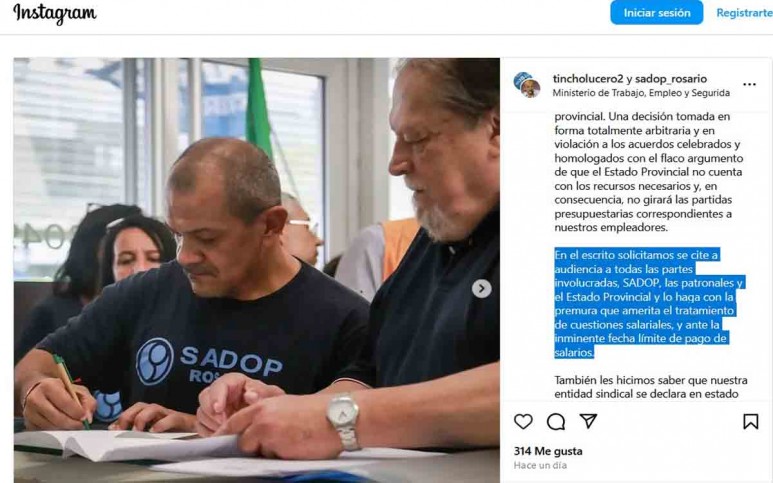Open comments via the speech bubble icon
This screenshot has width=773, height=483.
556,421
